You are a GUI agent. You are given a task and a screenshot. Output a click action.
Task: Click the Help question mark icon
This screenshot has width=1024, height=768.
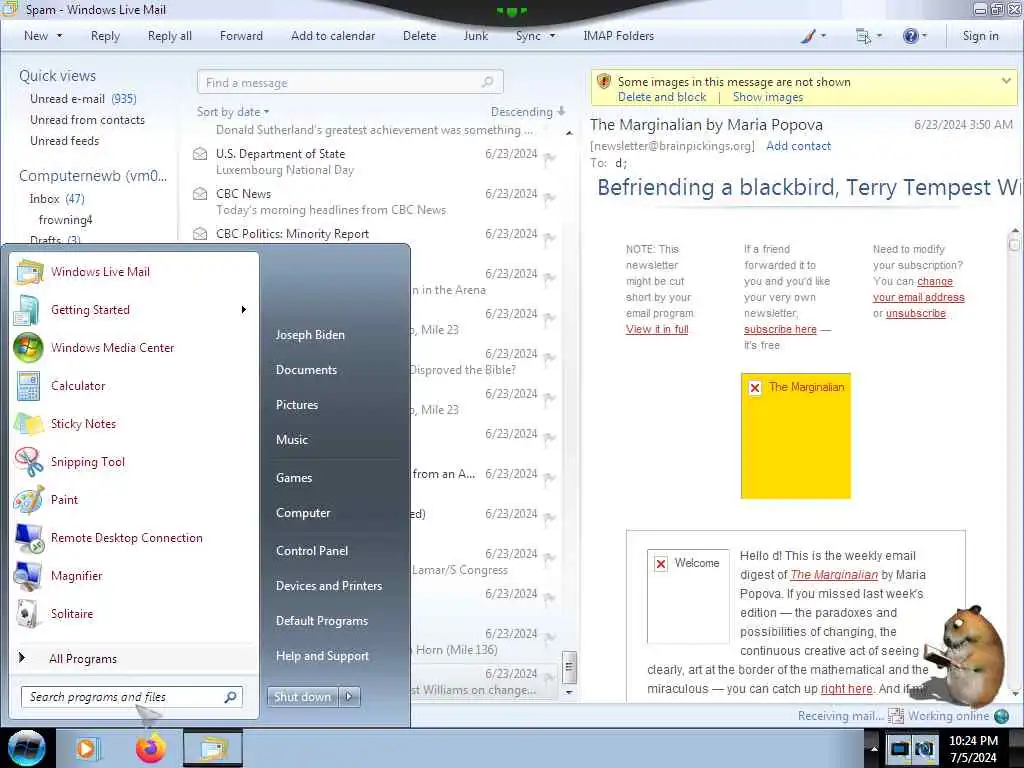(x=910, y=36)
